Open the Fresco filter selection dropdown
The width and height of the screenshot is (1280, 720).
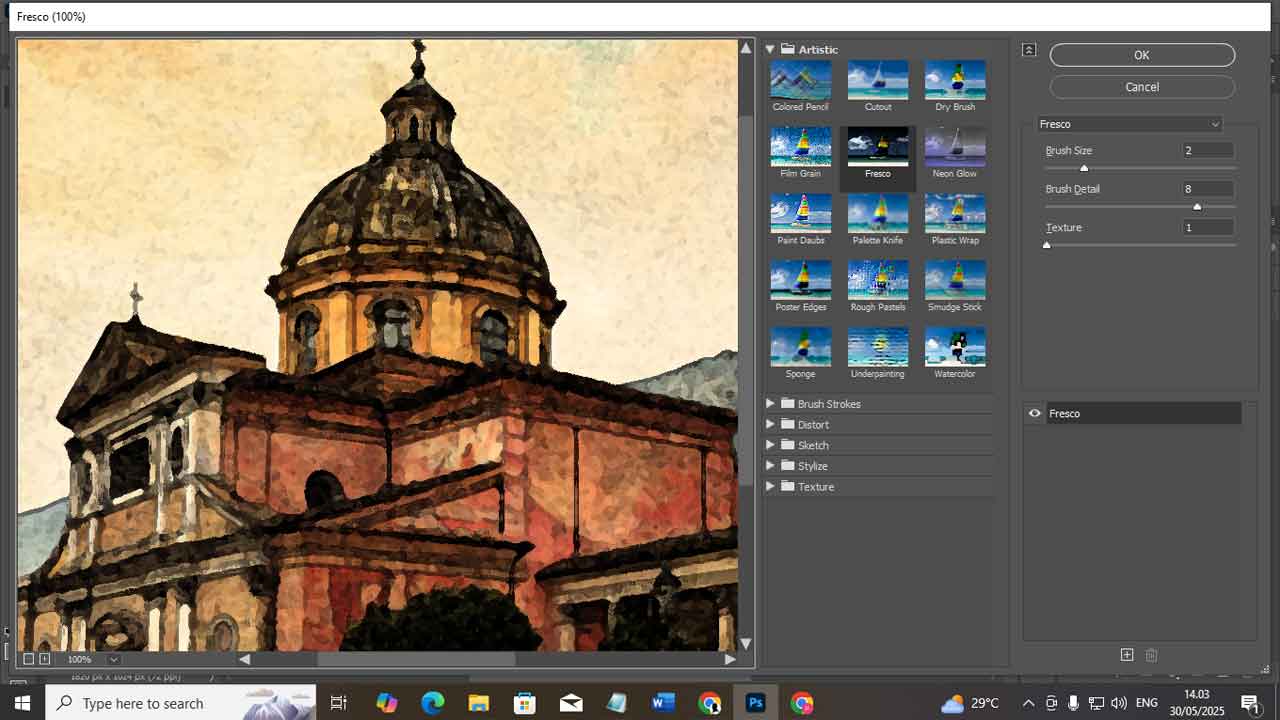pyautogui.click(x=1129, y=124)
